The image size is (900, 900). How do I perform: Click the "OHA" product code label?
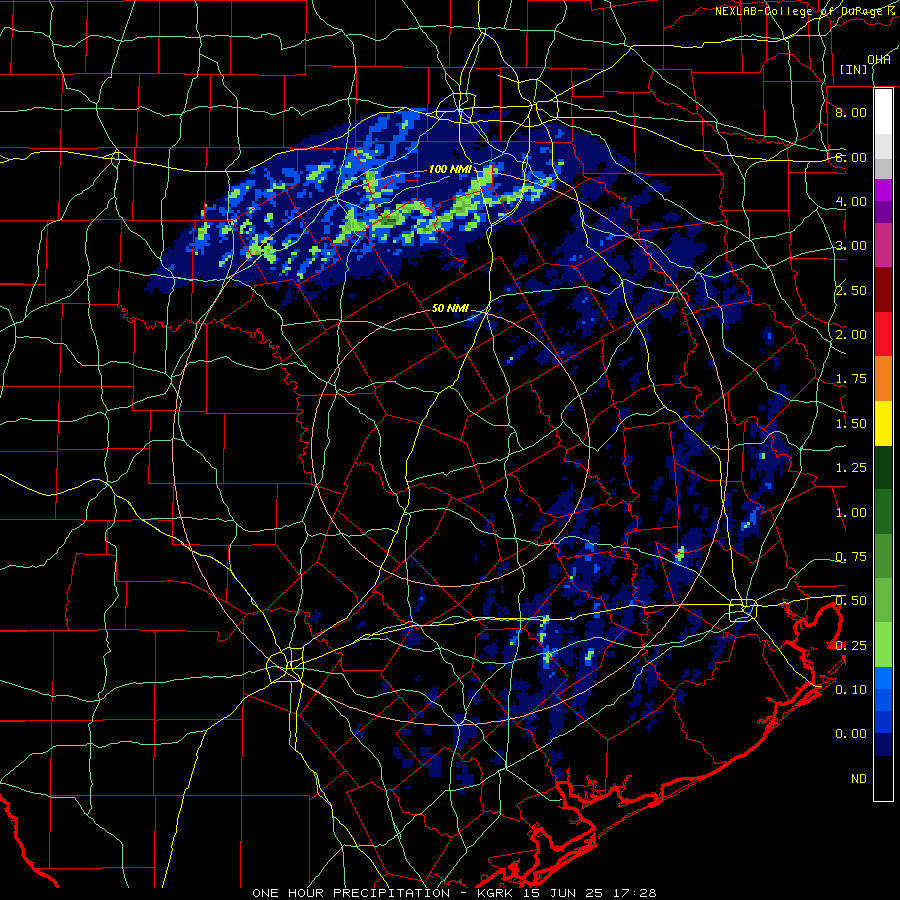(x=879, y=60)
